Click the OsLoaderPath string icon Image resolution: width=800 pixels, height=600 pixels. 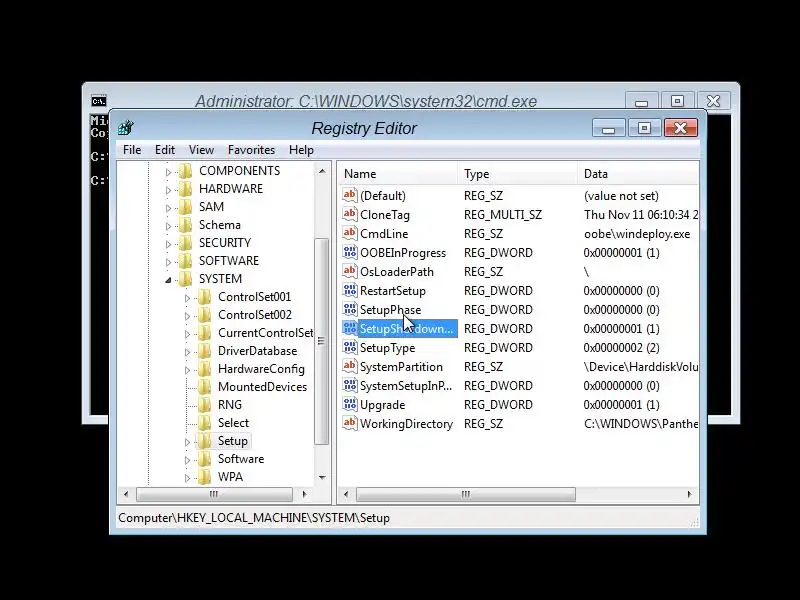pos(349,271)
